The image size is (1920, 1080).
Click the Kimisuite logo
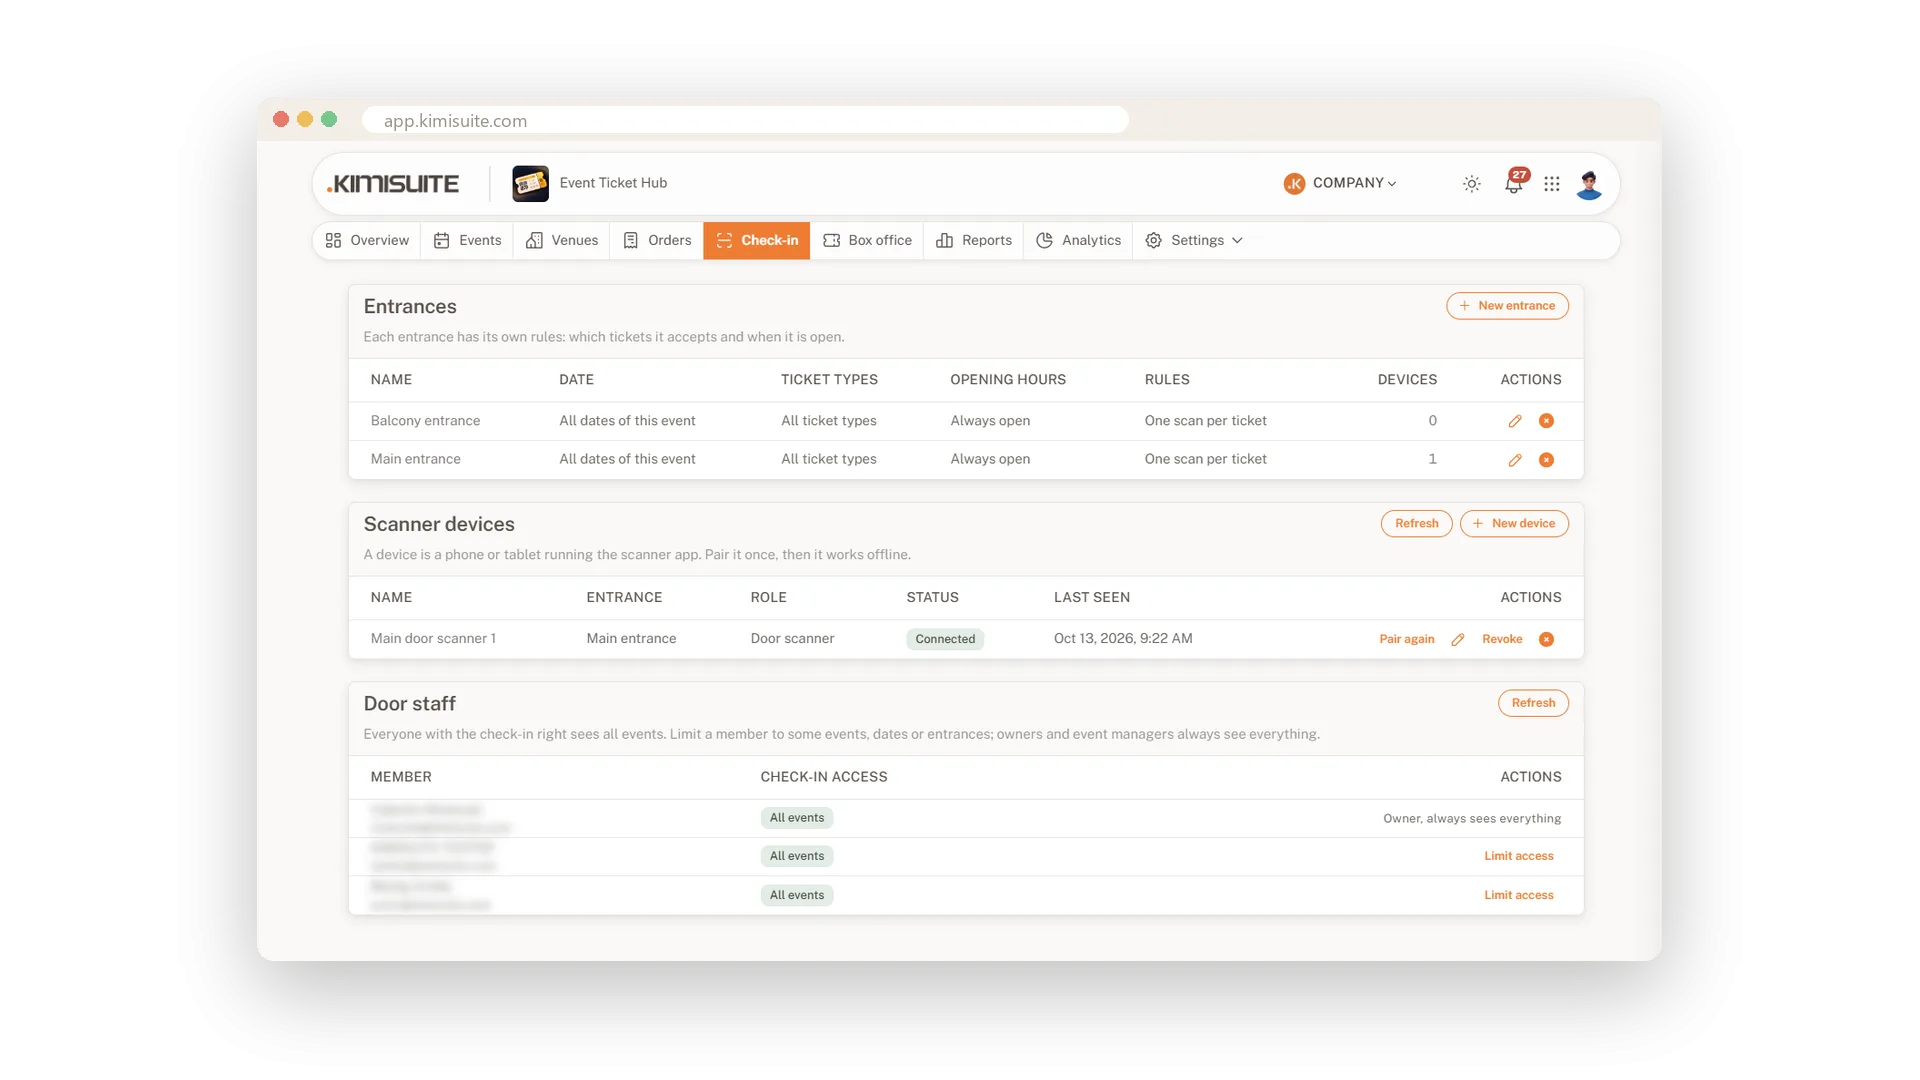(x=393, y=184)
